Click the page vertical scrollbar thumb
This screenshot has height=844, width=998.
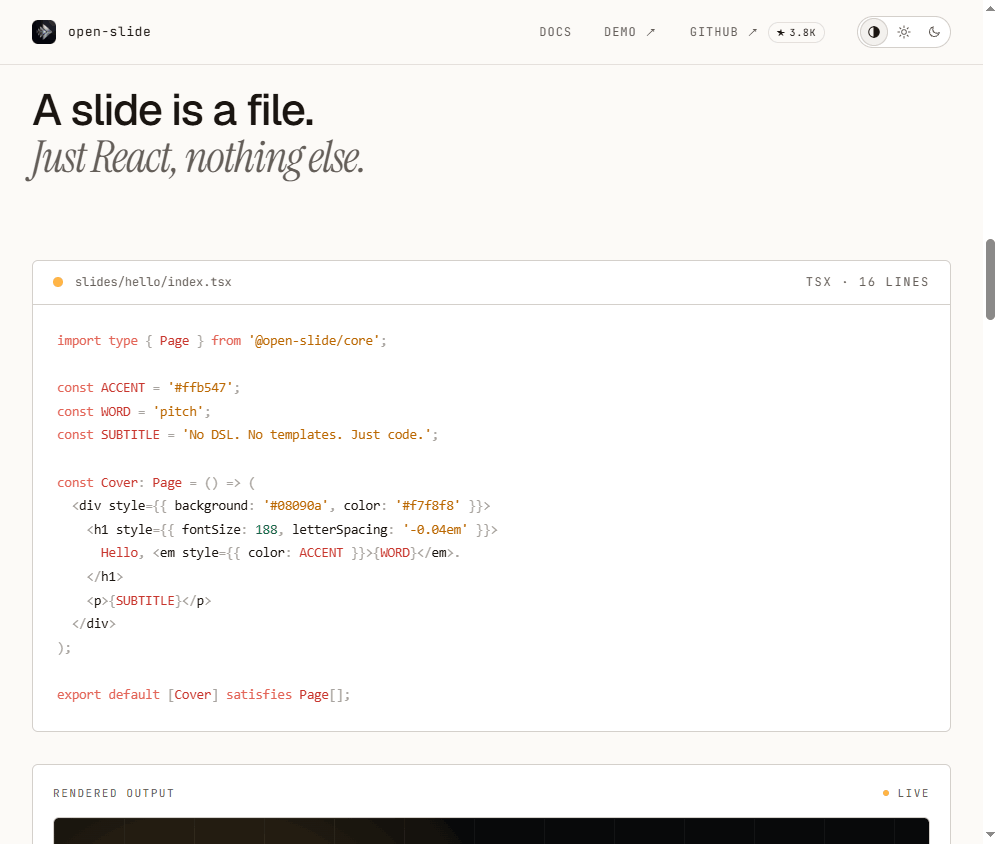coord(990,279)
